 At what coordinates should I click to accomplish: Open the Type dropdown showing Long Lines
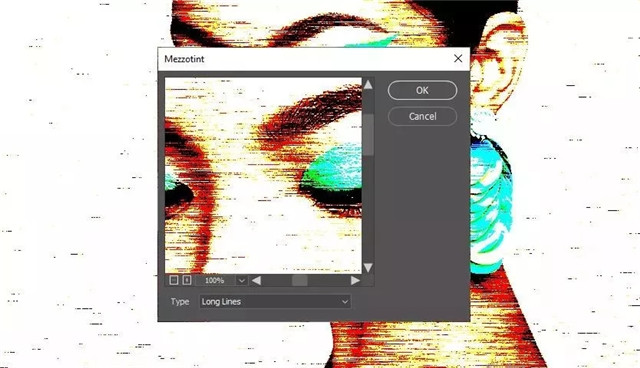pyautogui.click(x=275, y=301)
